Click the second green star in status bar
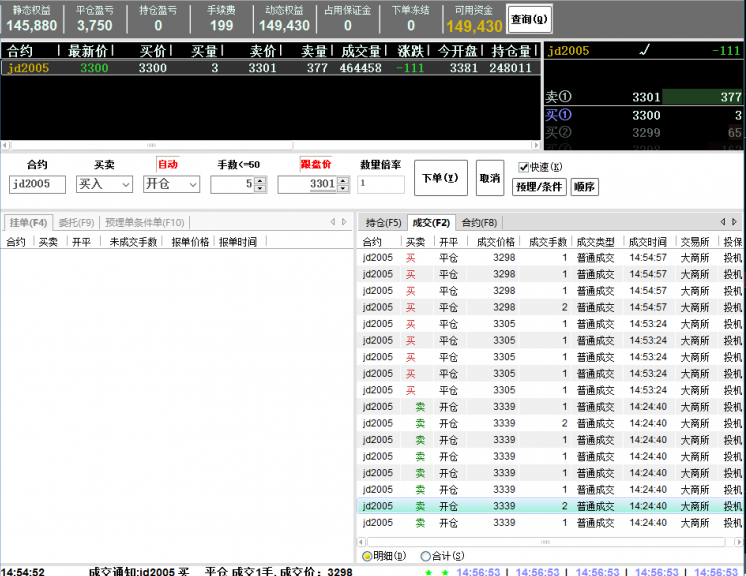The image size is (746, 576). (445, 572)
